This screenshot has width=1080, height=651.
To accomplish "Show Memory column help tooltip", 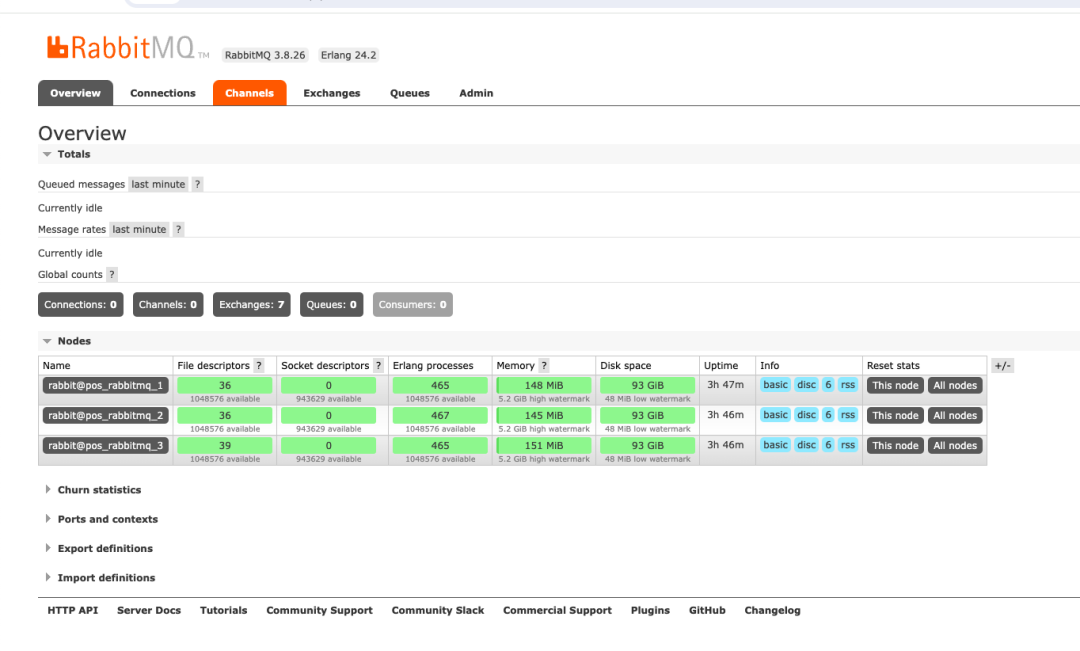I will point(543,366).
